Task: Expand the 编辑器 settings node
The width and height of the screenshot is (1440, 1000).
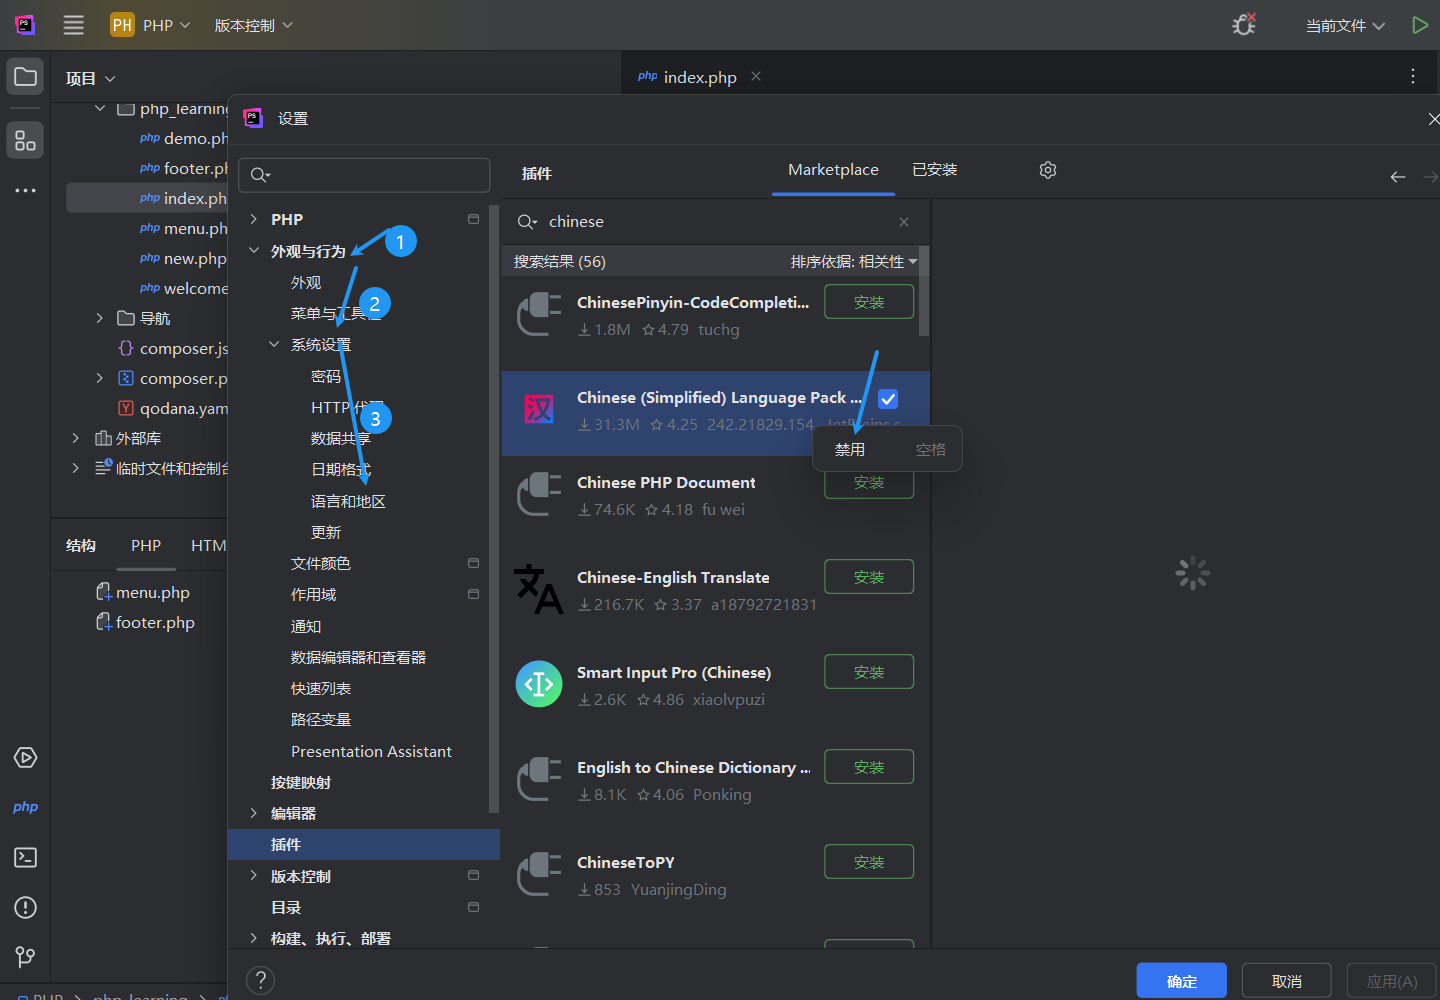Action: [x=254, y=813]
